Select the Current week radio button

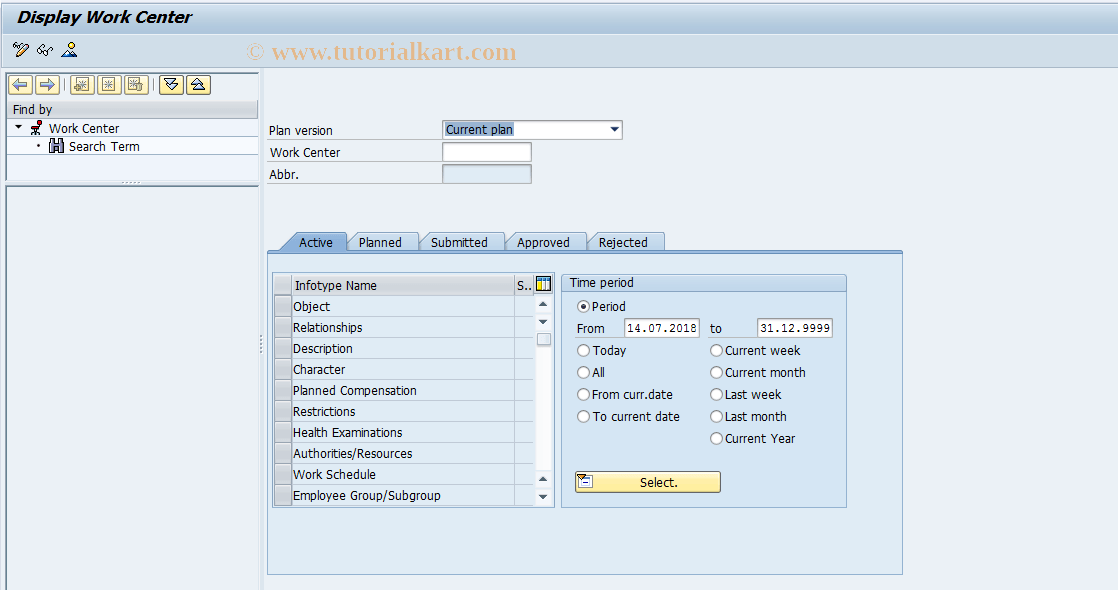(717, 350)
